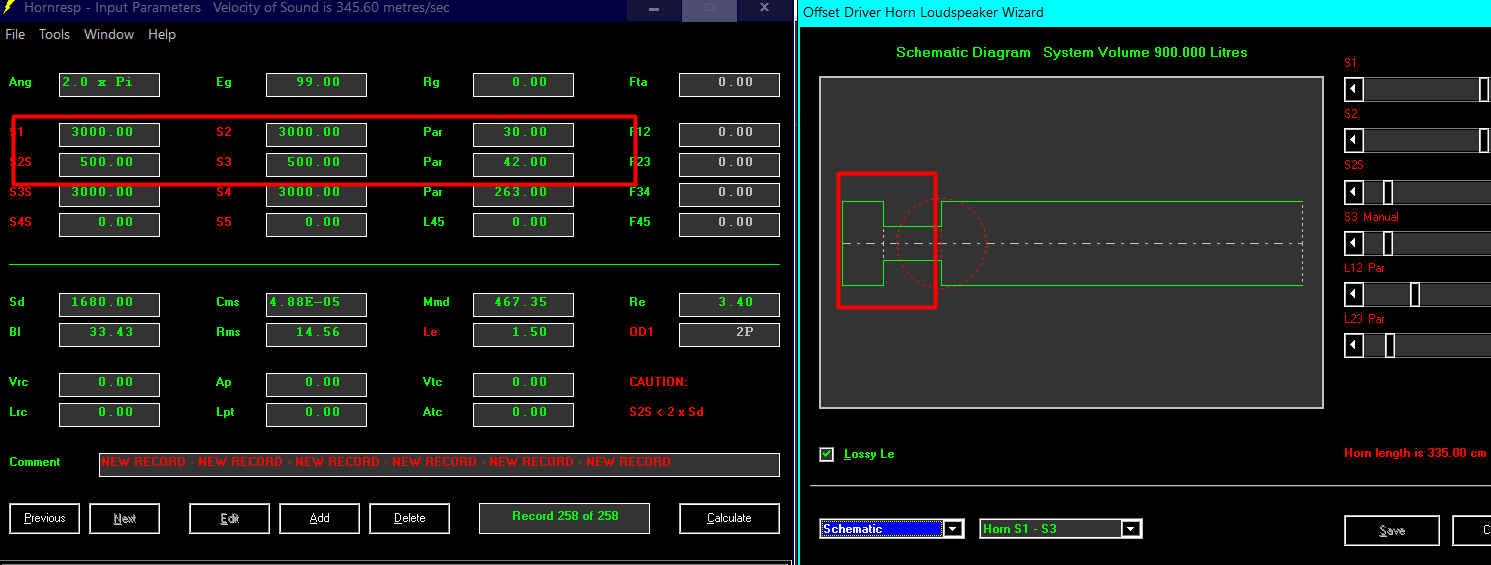Click the Re field showing 3.40

729,304
